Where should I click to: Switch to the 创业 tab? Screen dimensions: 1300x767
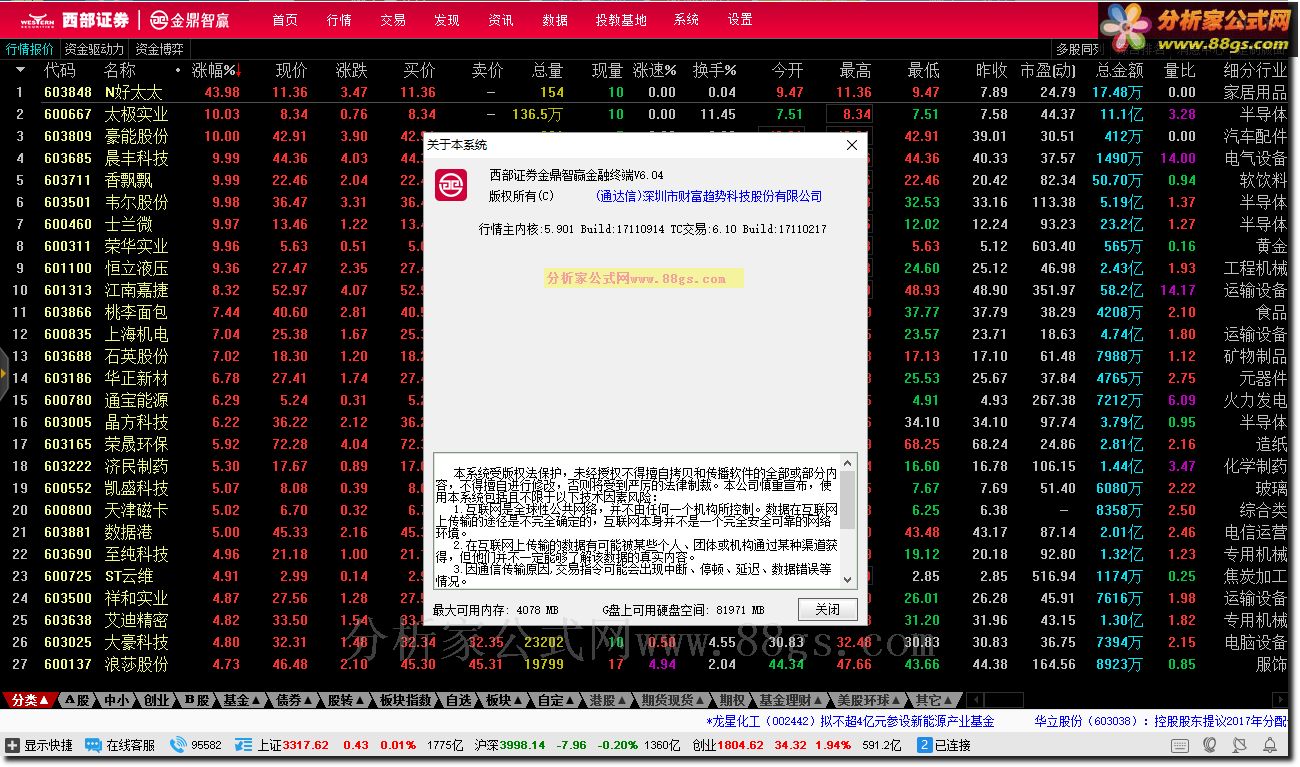156,700
